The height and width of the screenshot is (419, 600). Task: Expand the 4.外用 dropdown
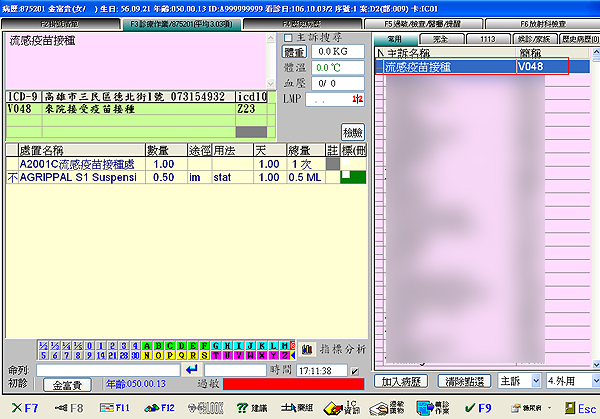click(570, 381)
